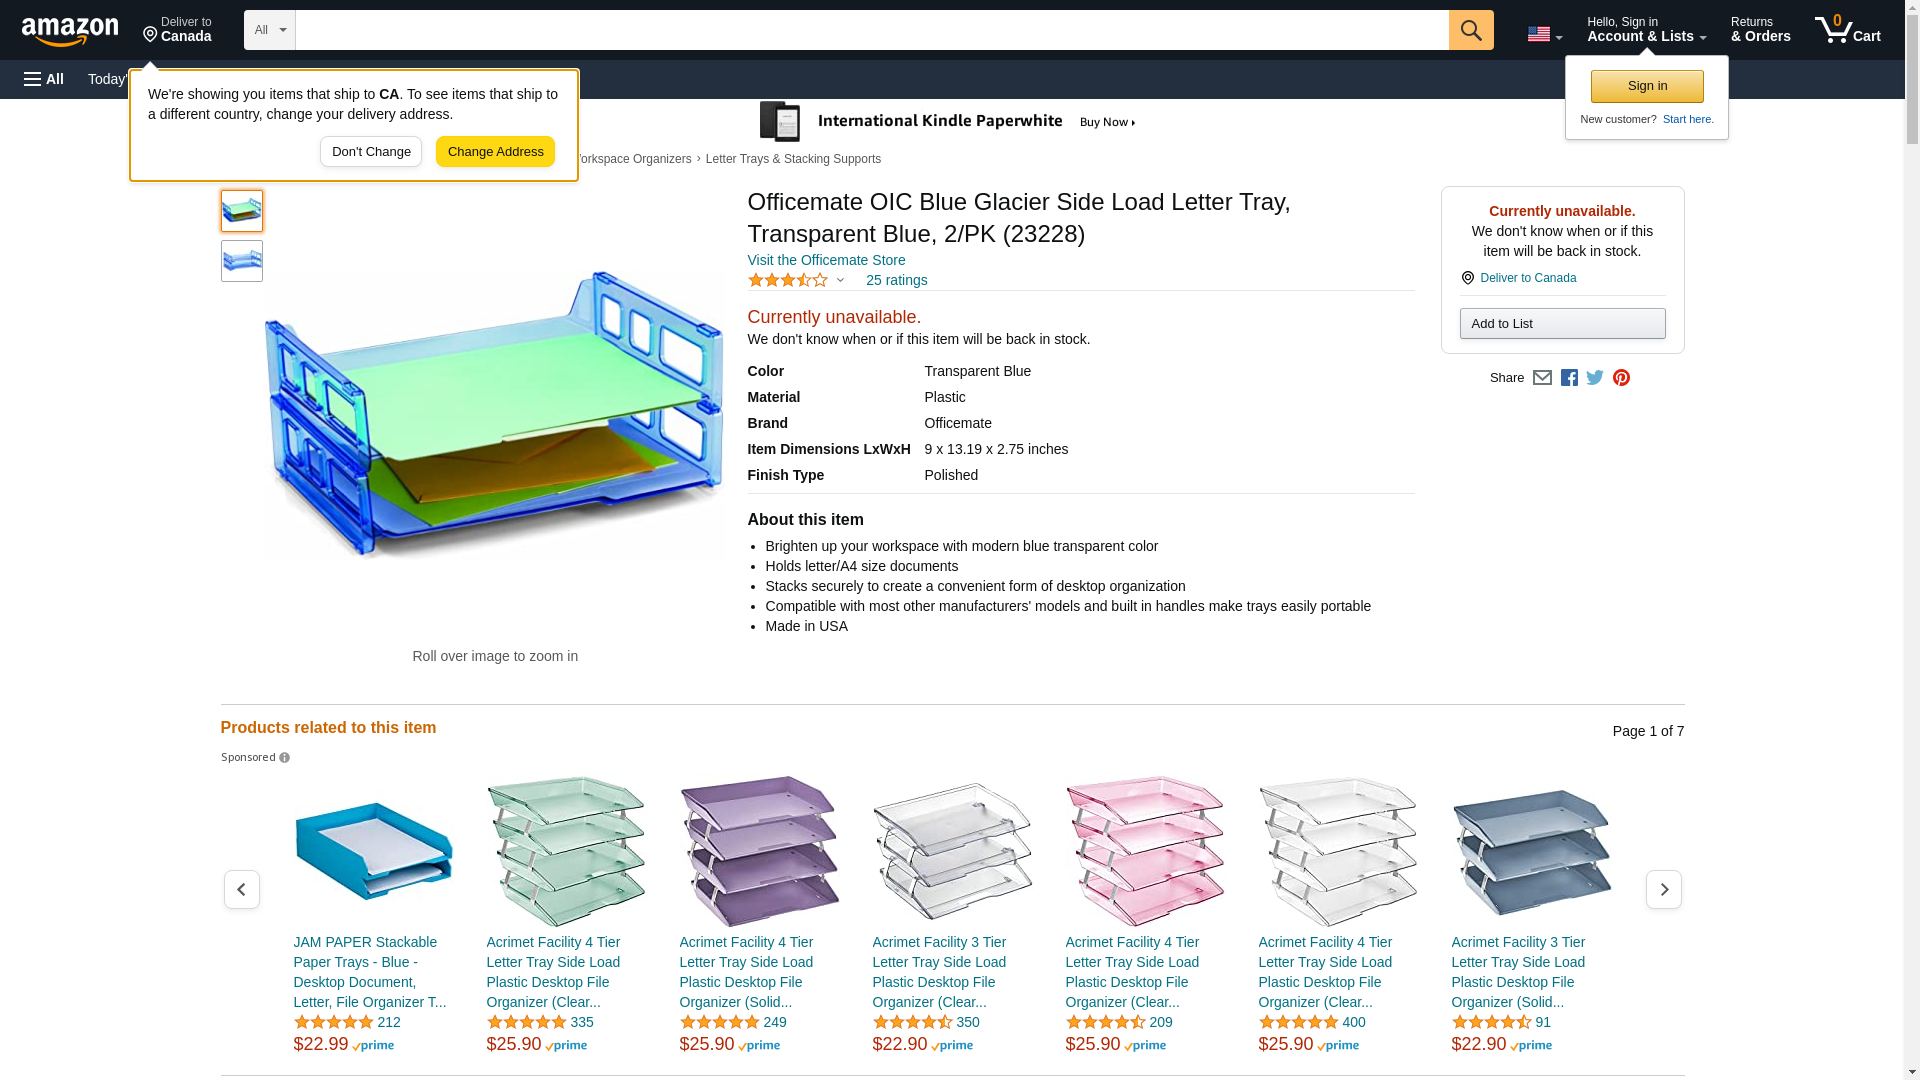Click the Add to List button
Screen dimensions: 1920x1080
1562,324
